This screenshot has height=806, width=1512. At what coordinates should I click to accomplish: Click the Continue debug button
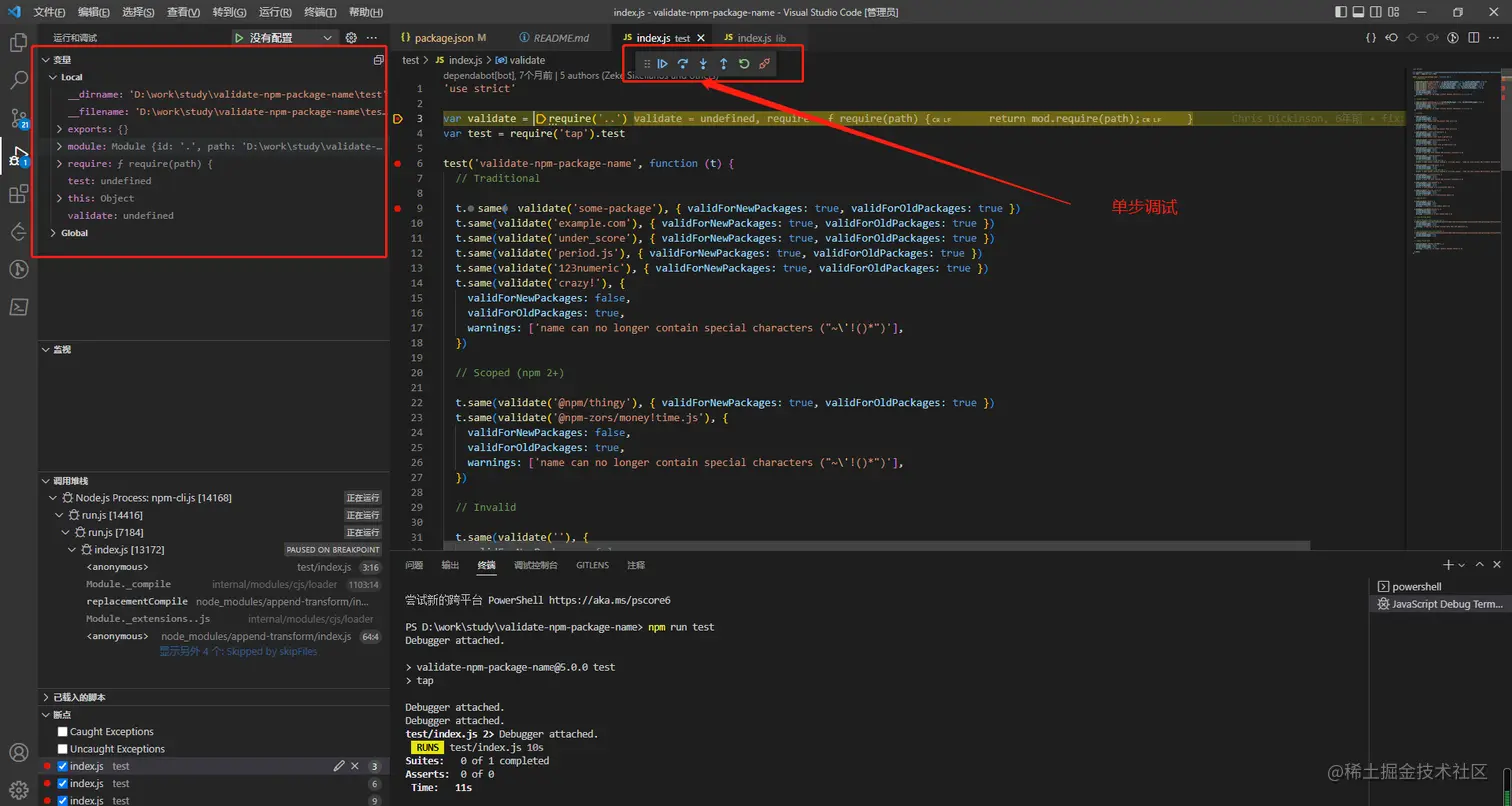[662, 64]
